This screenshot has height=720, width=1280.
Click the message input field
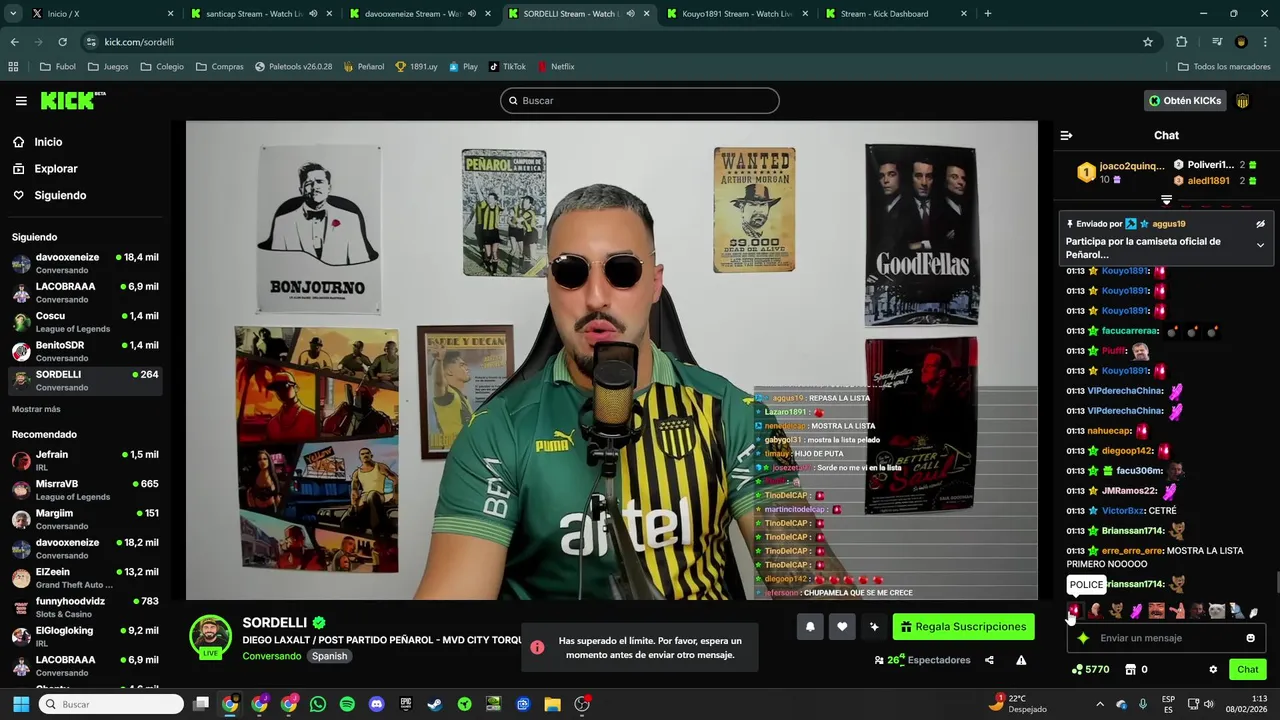tap(1165, 638)
